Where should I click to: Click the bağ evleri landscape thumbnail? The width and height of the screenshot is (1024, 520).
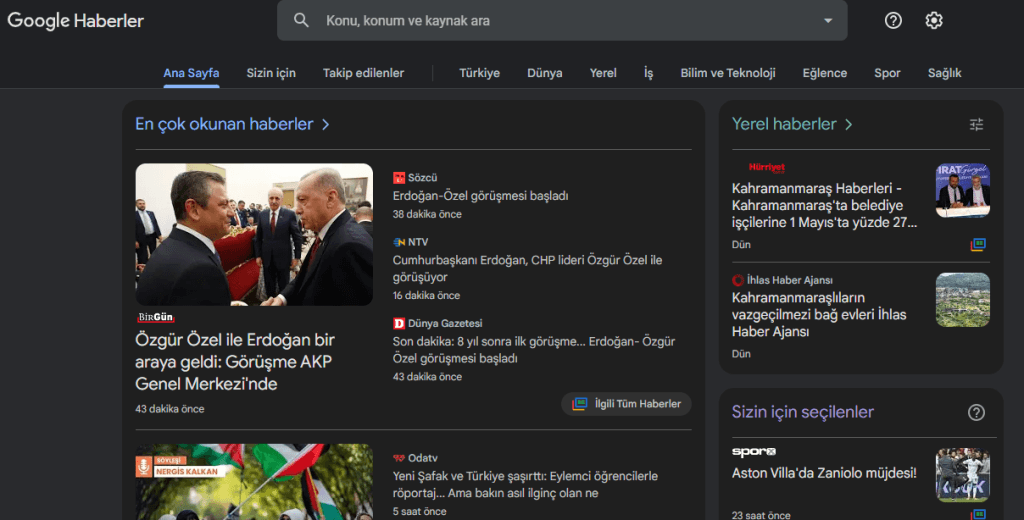click(963, 300)
